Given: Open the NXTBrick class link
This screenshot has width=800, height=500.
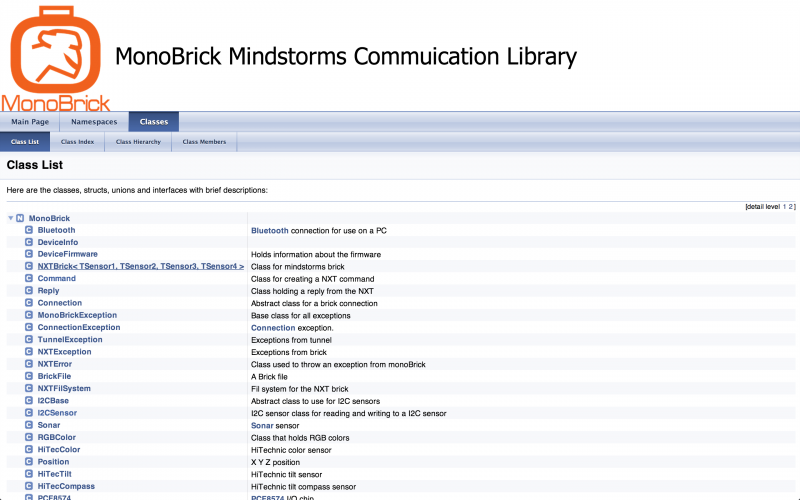Looking at the screenshot, I should point(140,266).
